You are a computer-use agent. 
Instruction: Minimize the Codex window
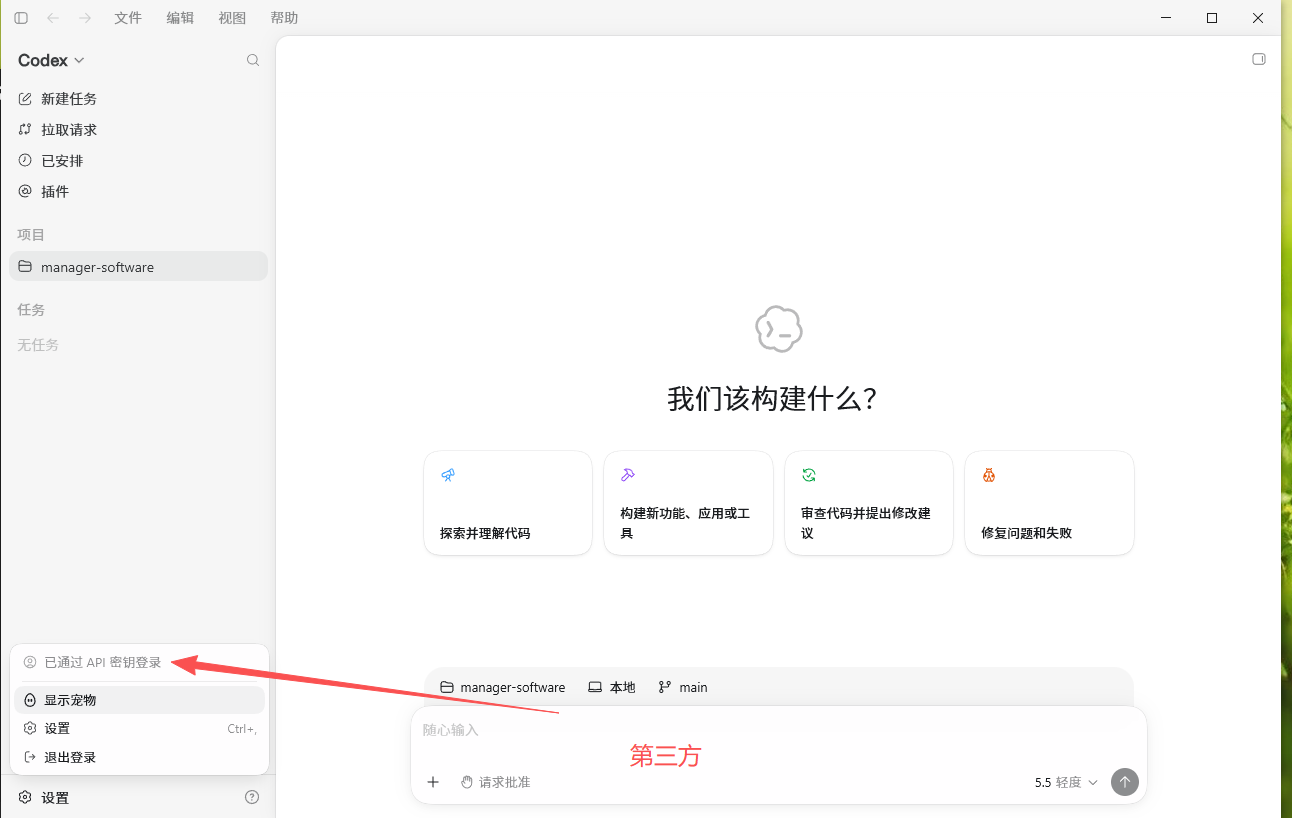1166,18
